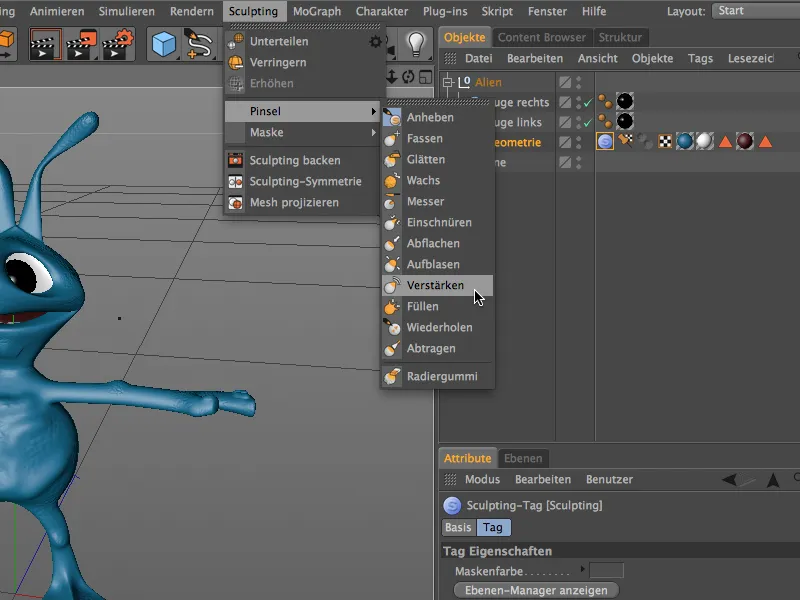The width and height of the screenshot is (800, 600).
Task: Switch to Struktur tab
Action: (620, 37)
